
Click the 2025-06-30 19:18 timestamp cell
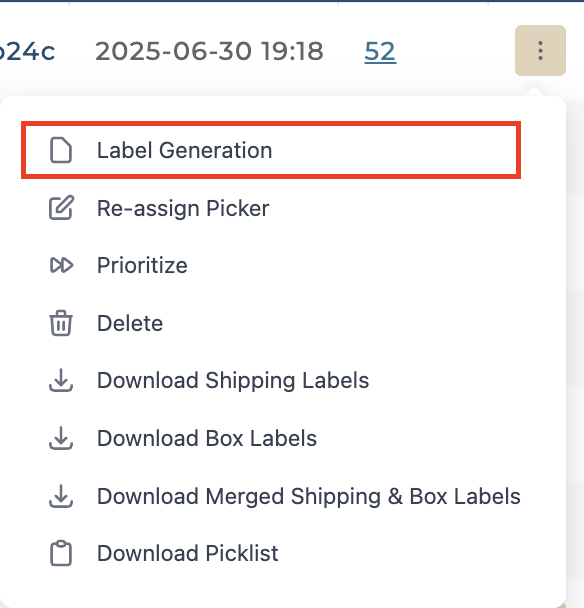click(209, 51)
